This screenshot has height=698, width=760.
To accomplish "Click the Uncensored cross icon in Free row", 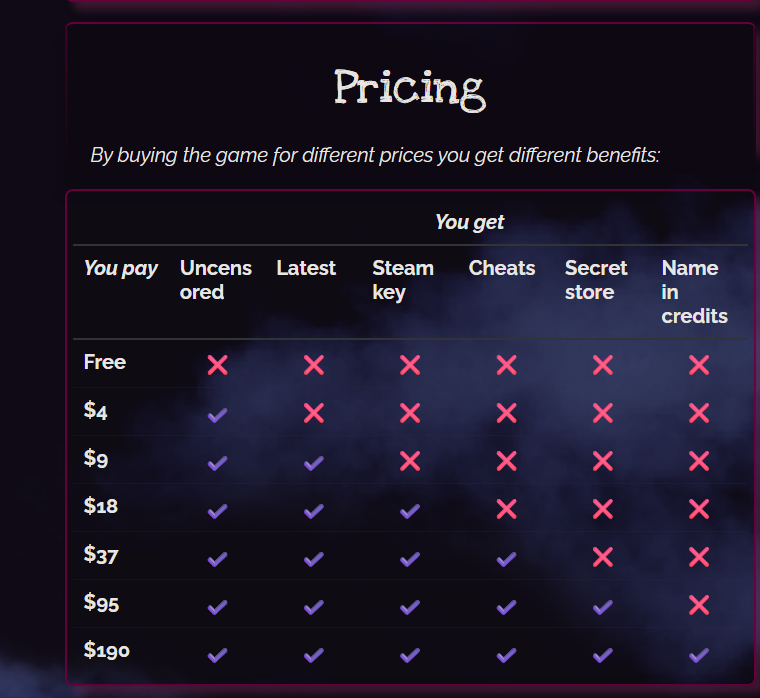I will click(218, 365).
